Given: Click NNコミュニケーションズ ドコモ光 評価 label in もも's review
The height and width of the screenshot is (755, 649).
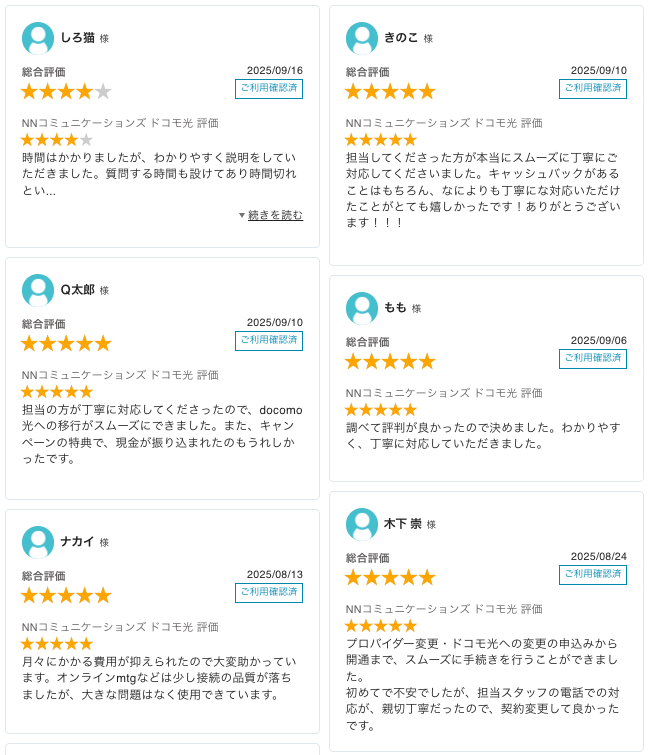Looking at the screenshot, I should pyautogui.click(x=444, y=393).
